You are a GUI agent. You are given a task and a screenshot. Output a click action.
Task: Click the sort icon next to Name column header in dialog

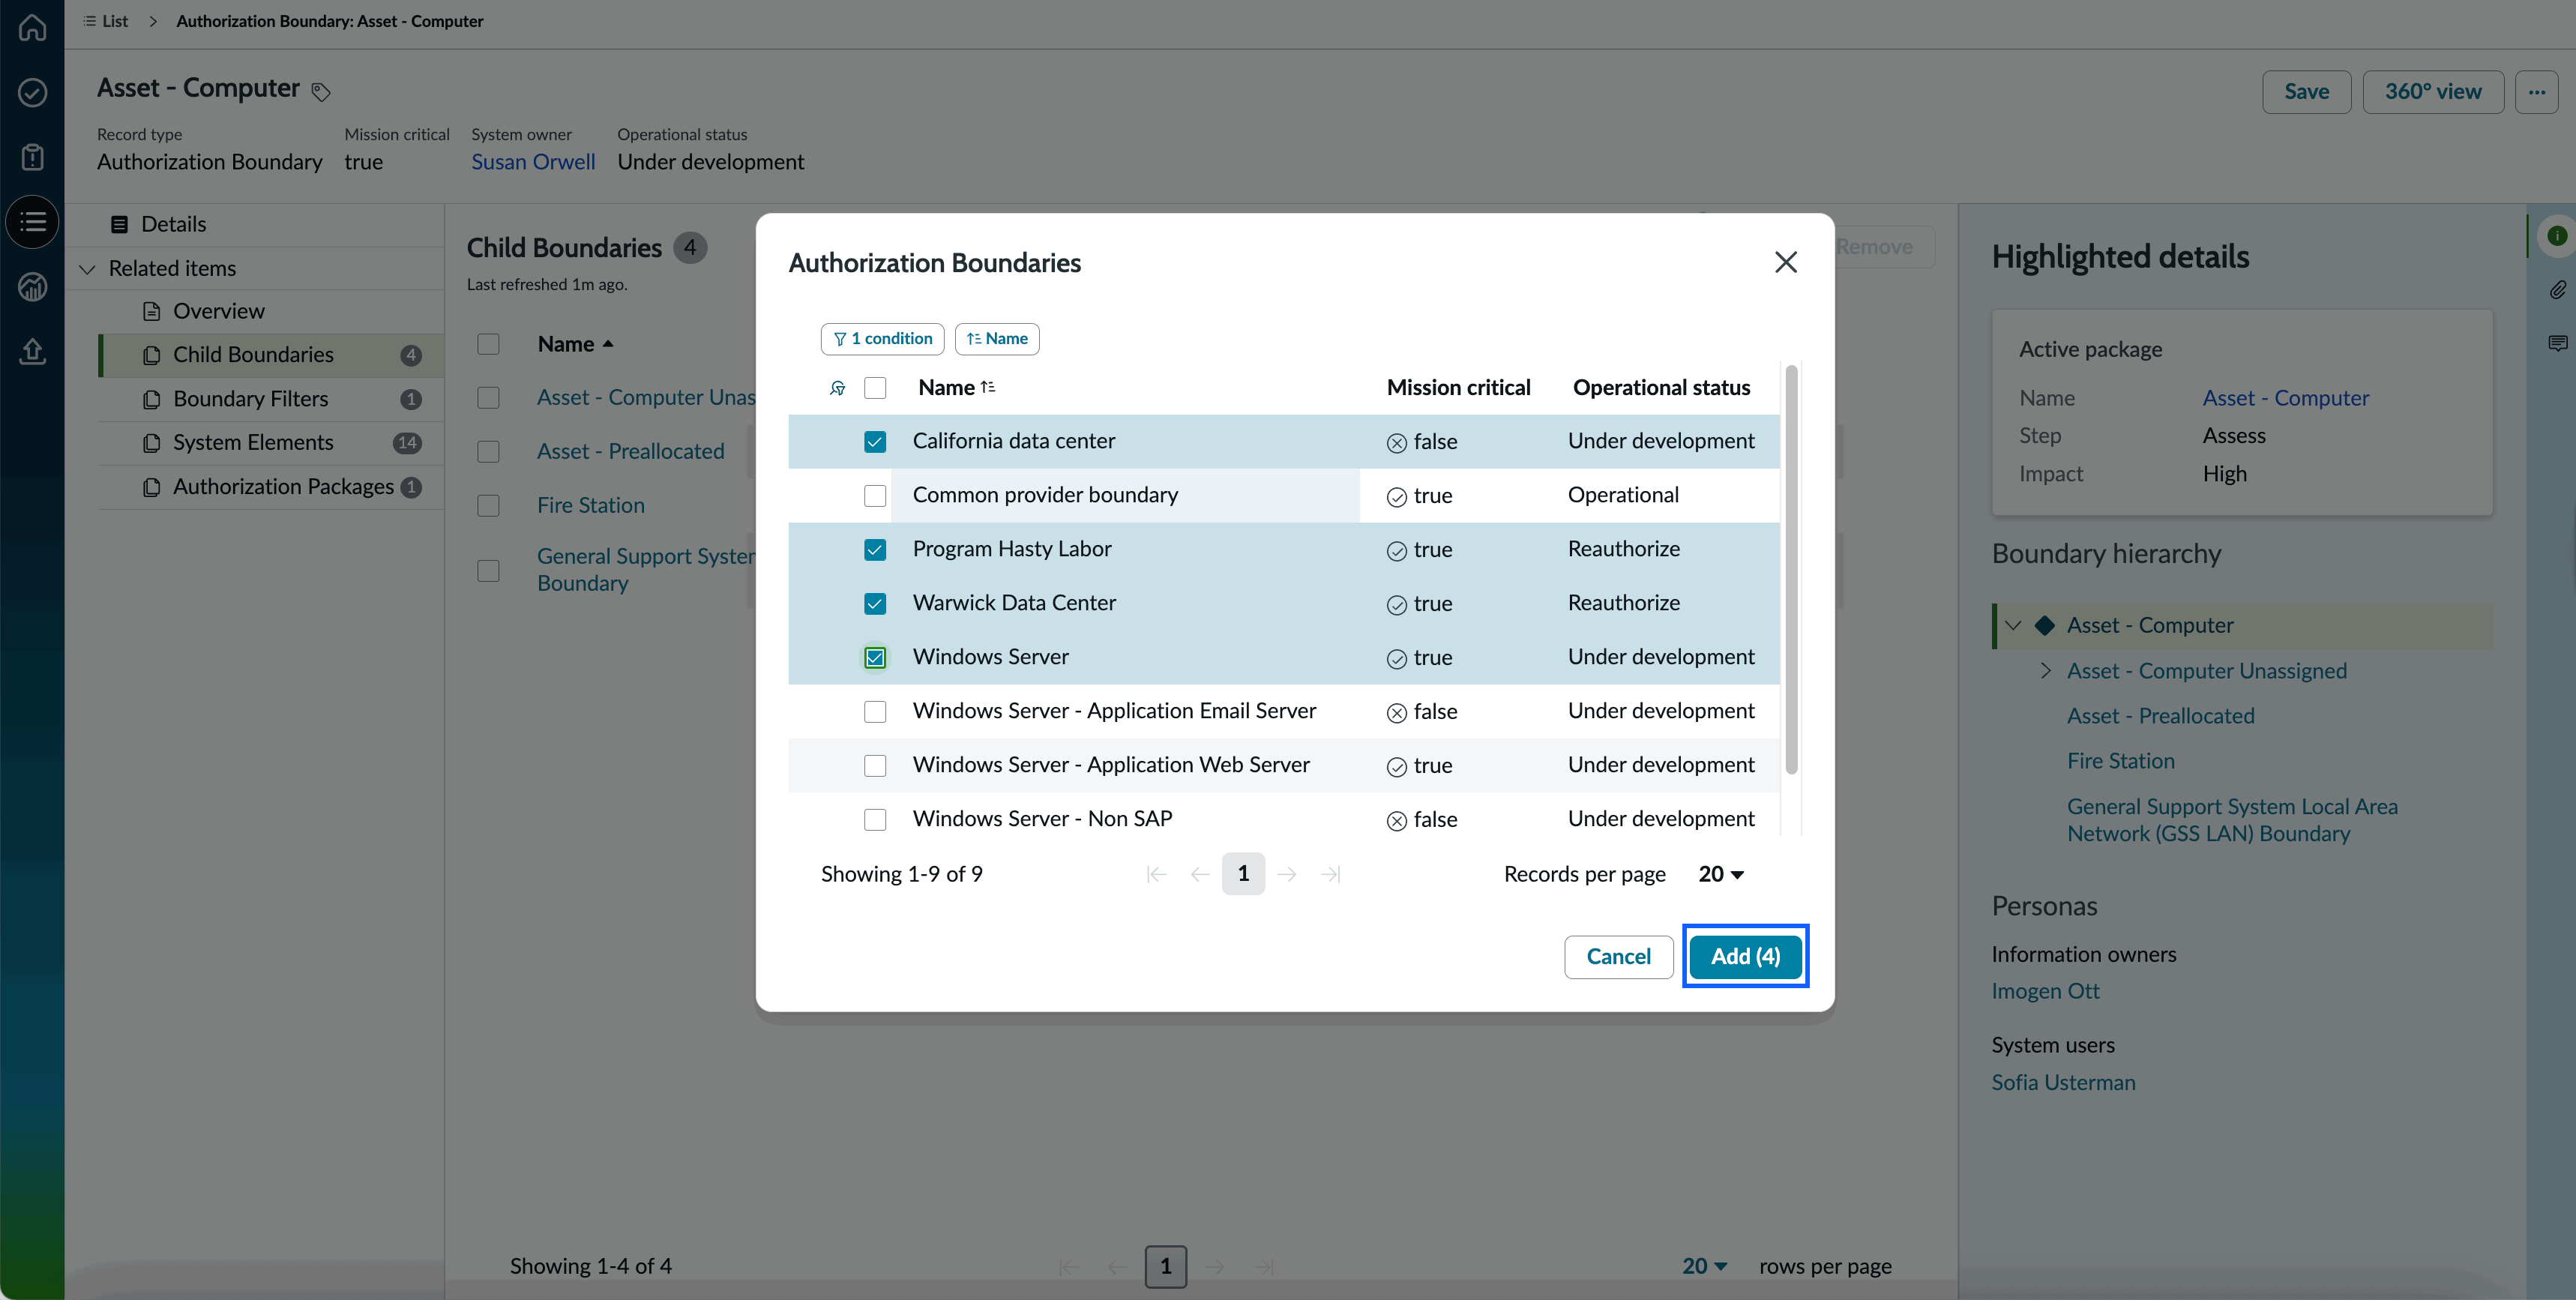point(988,387)
